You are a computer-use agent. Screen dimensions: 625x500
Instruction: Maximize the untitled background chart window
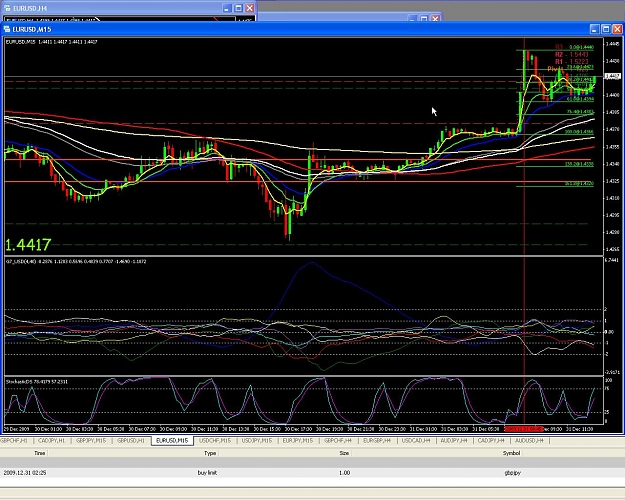coord(424,18)
